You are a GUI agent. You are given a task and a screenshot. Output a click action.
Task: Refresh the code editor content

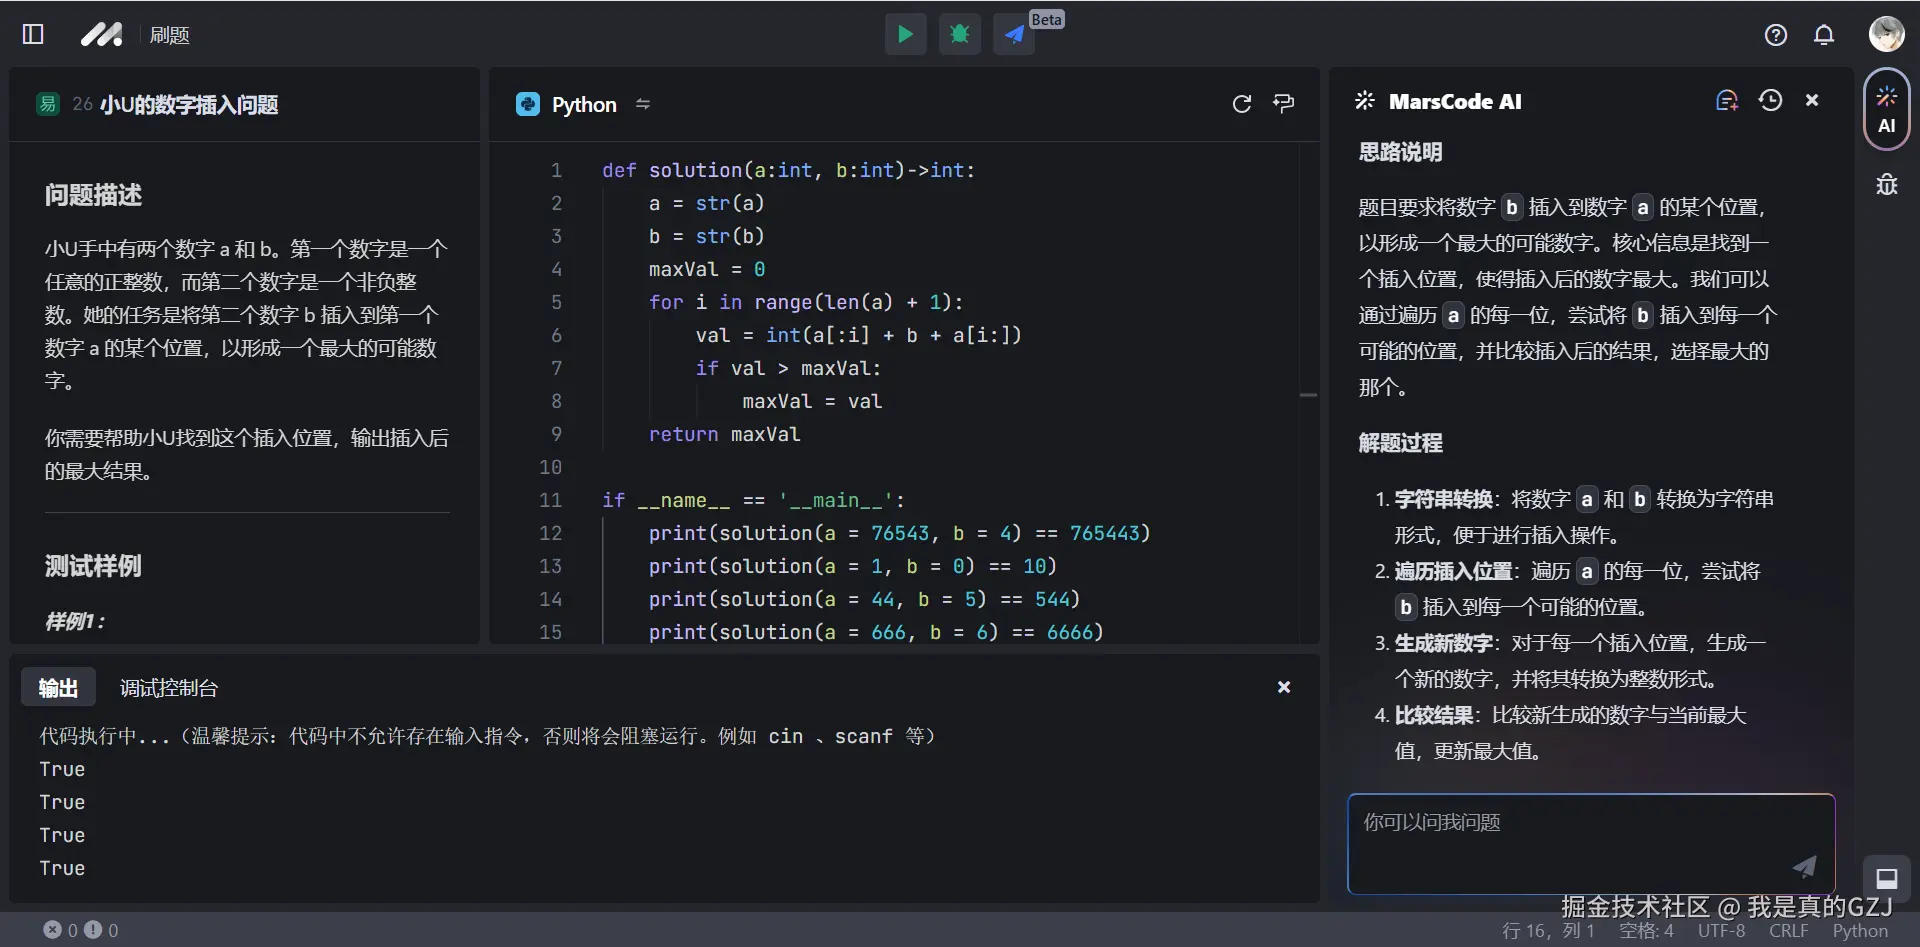tap(1242, 103)
